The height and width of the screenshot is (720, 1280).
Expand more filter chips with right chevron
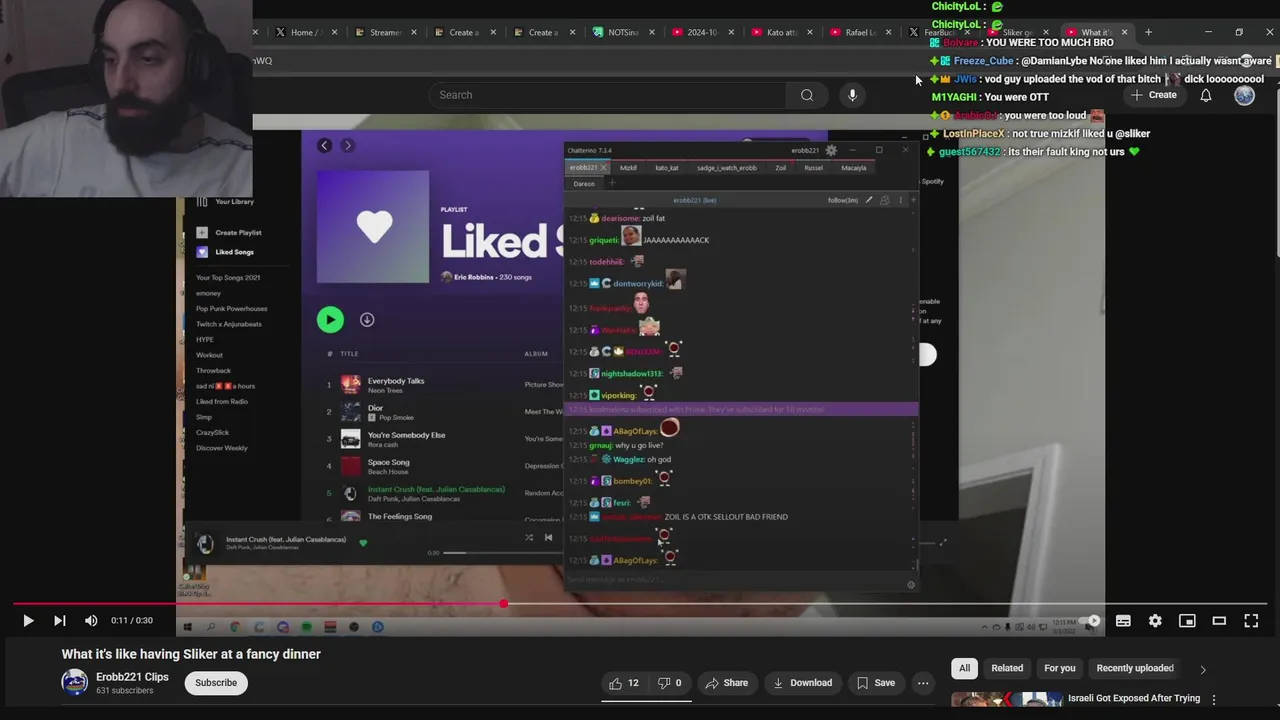pos(1203,669)
